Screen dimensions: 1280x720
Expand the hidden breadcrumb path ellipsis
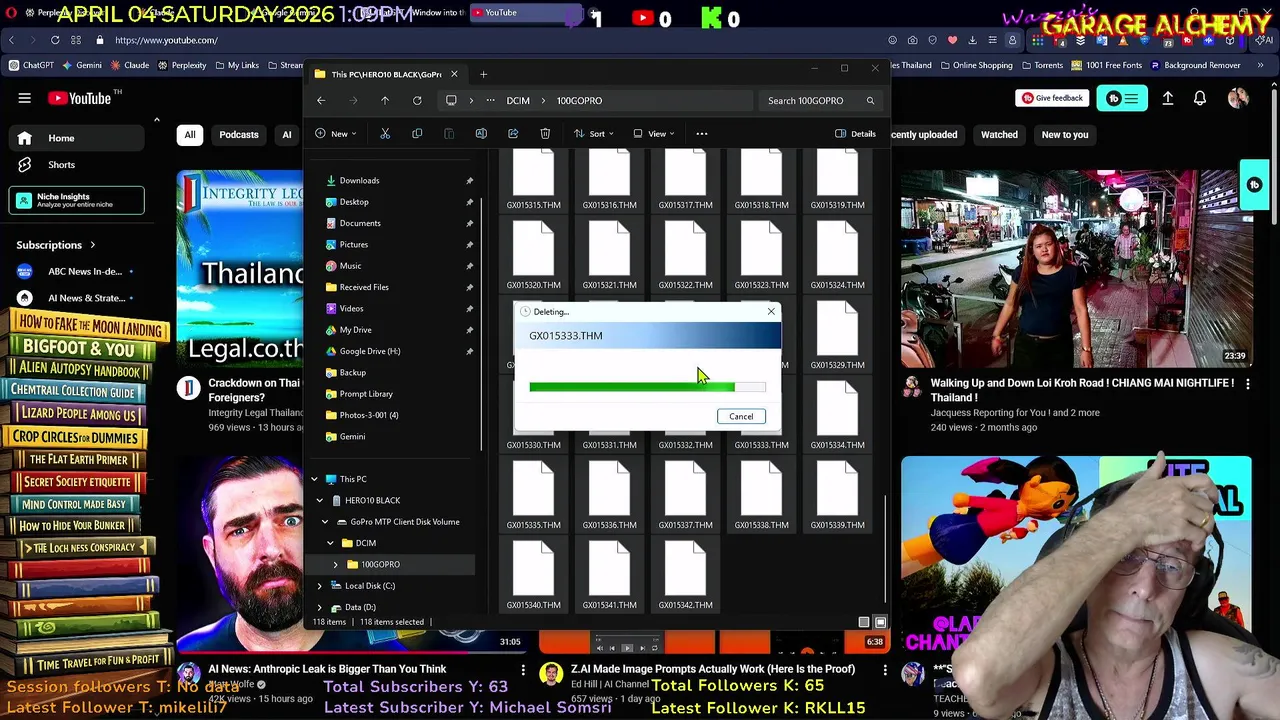(490, 100)
